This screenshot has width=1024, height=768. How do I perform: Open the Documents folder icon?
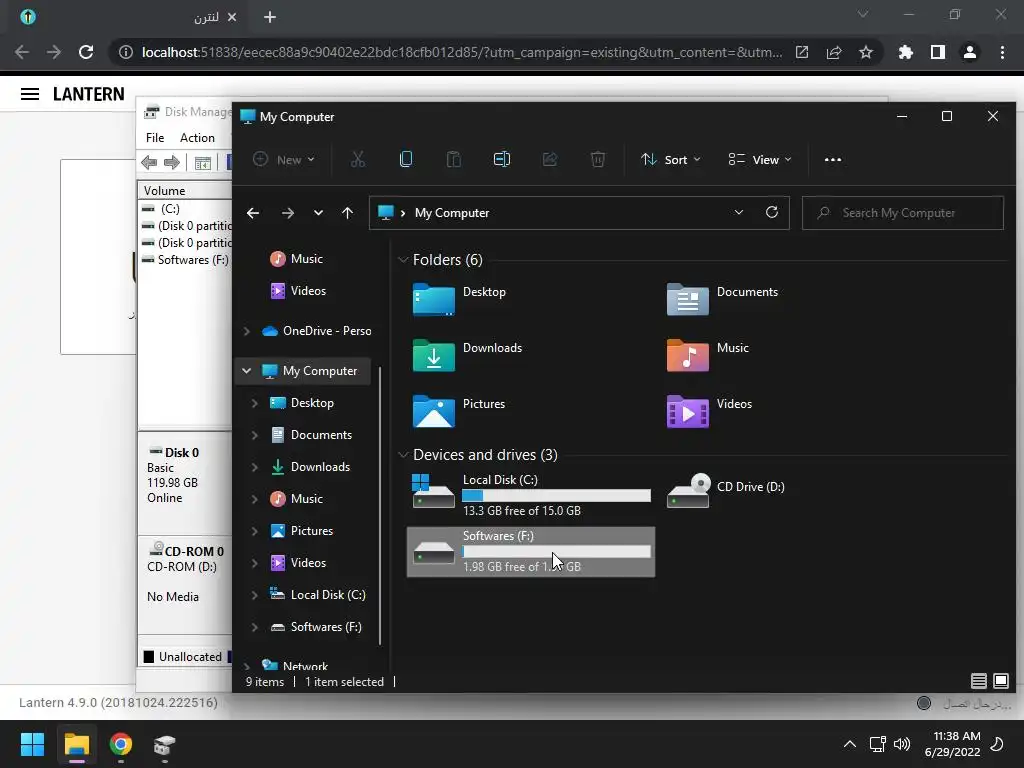coord(687,299)
